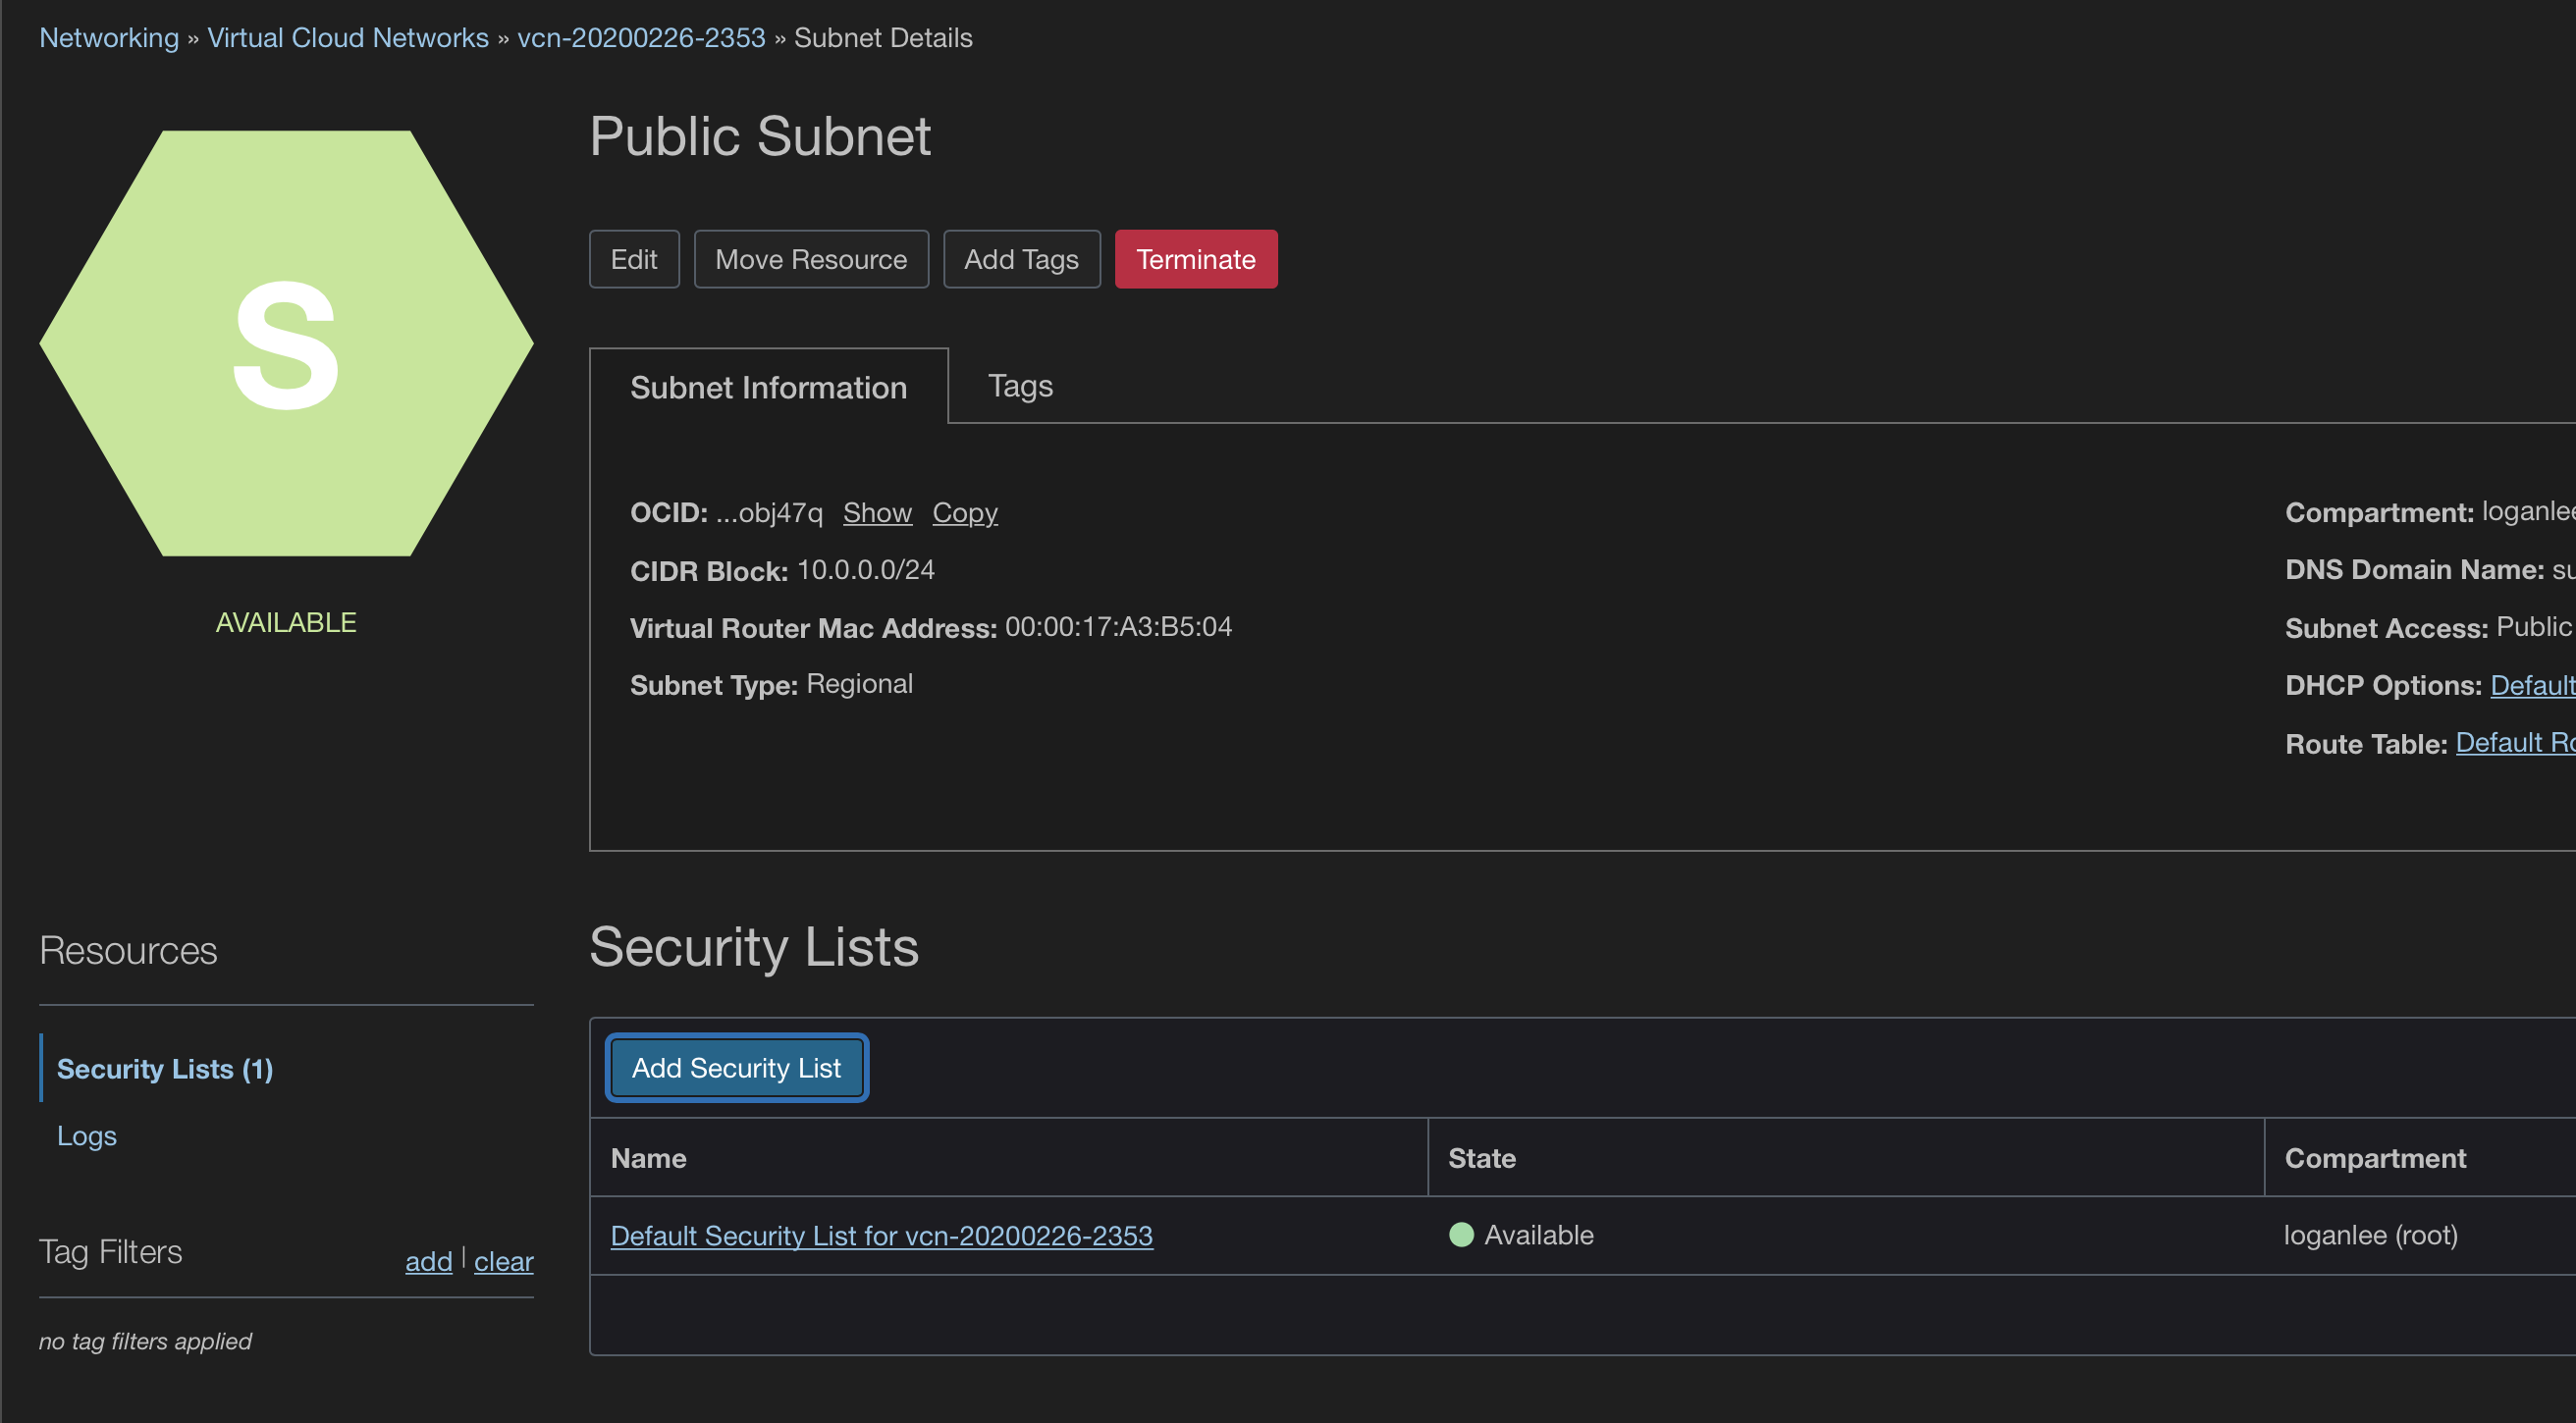Open the Edit subnet button
2576x1423 pixels.
click(x=633, y=260)
